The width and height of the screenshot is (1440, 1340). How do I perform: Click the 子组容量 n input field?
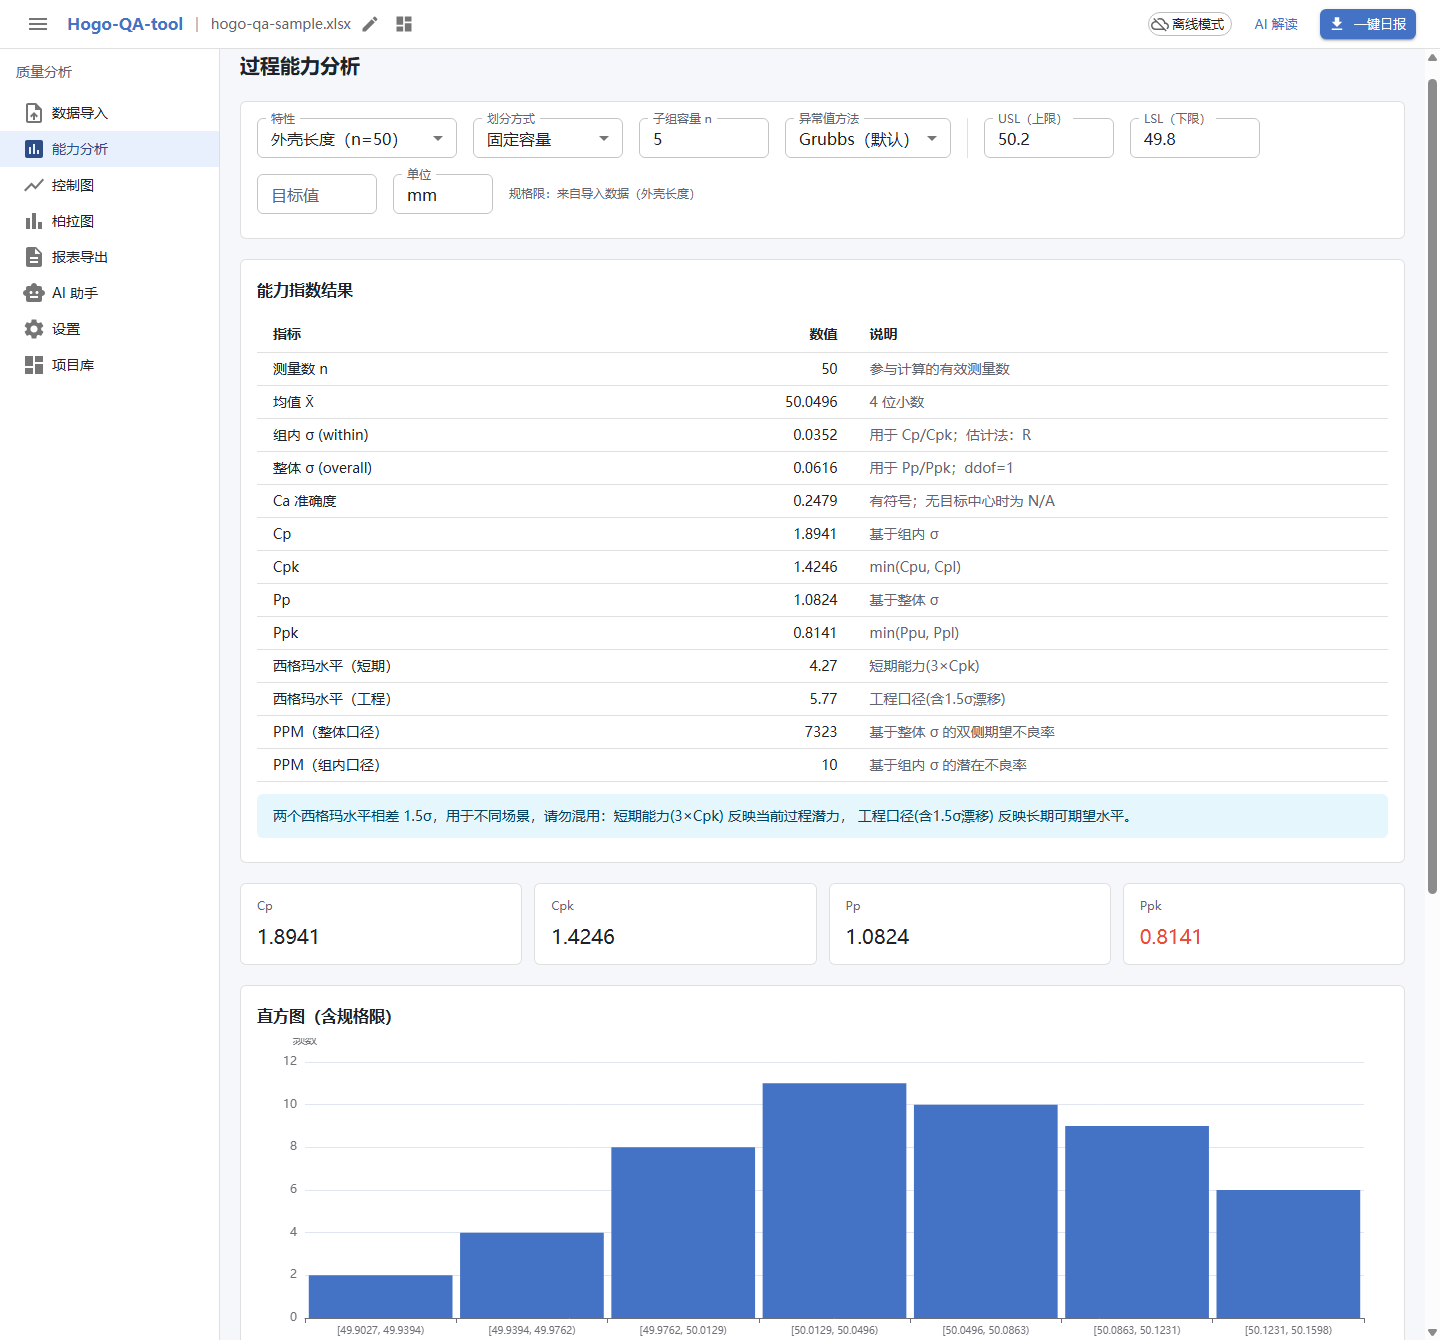click(704, 138)
